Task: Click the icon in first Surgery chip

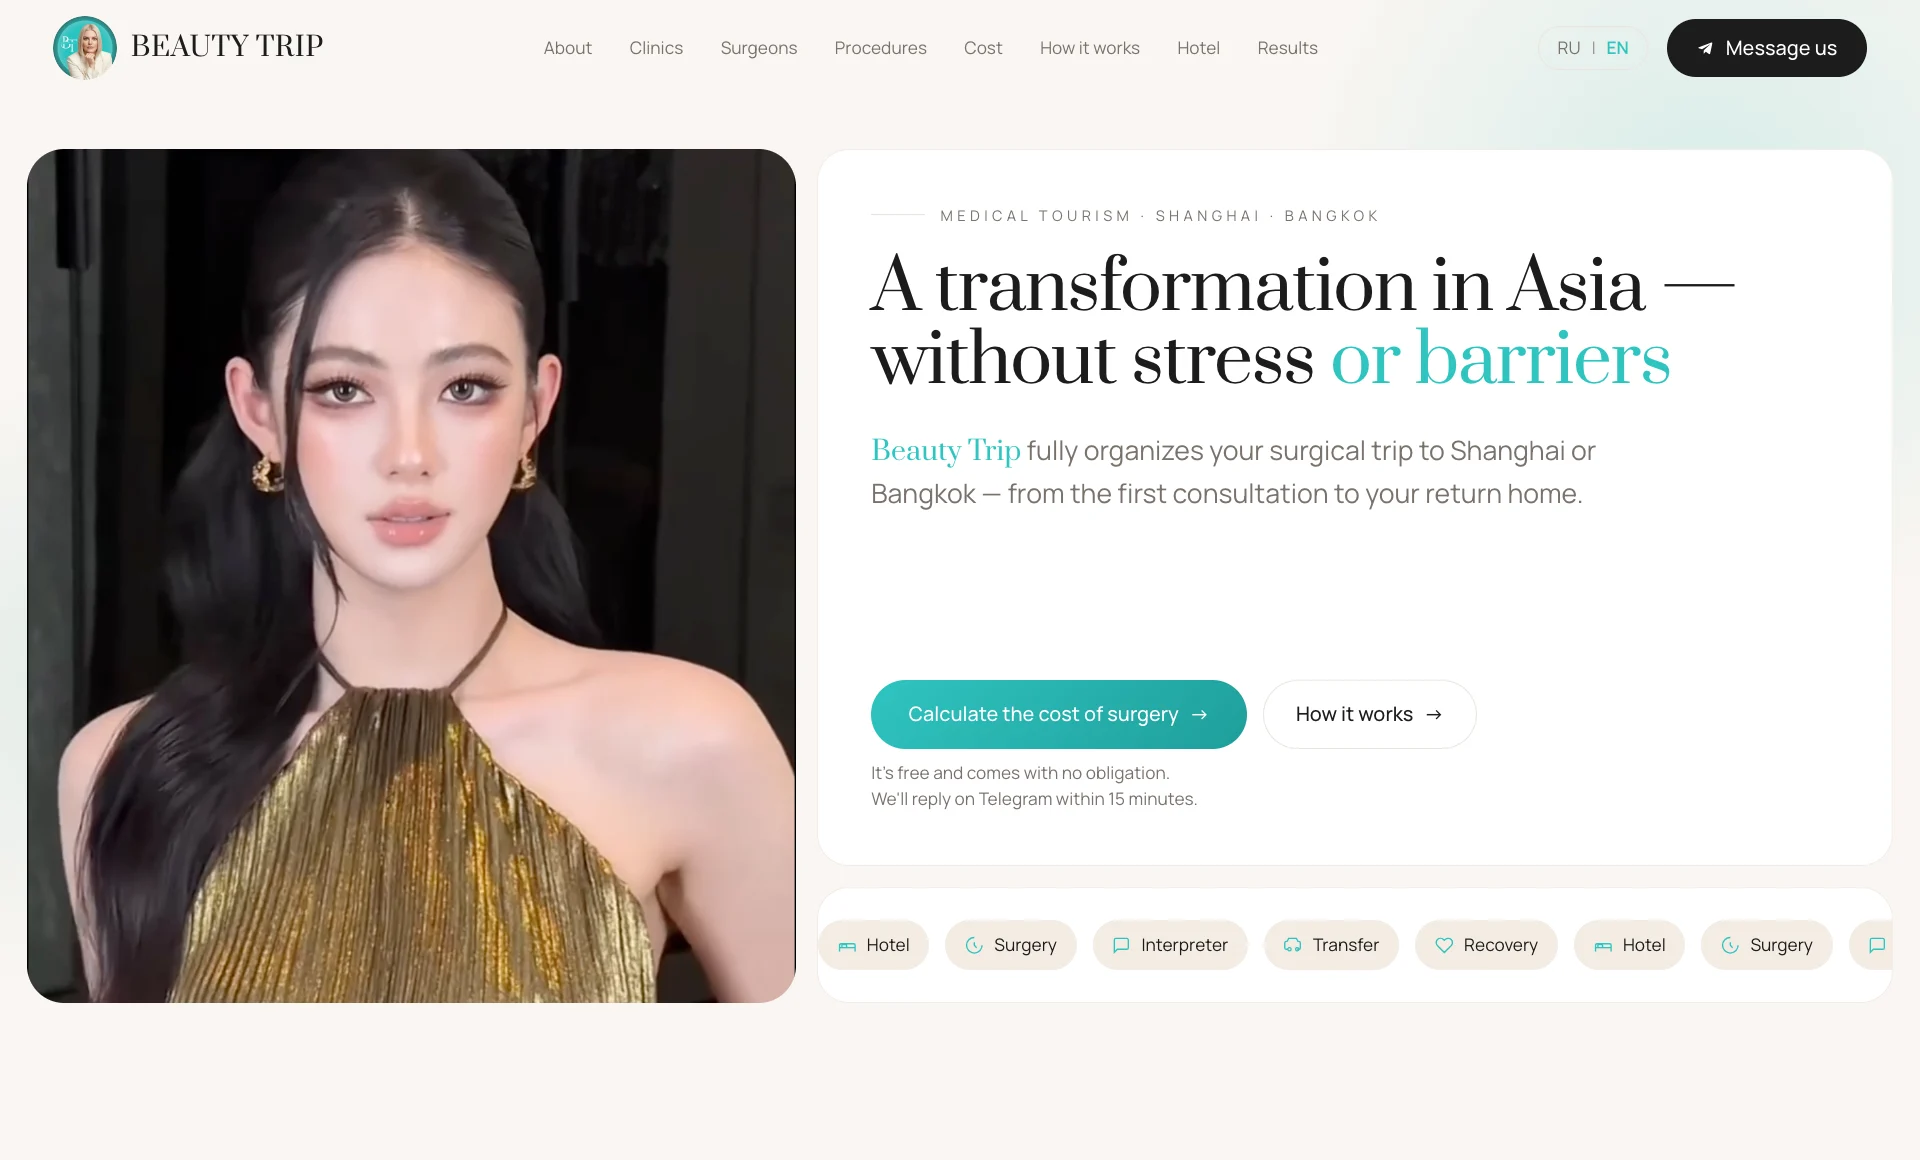Action: [974, 946]
